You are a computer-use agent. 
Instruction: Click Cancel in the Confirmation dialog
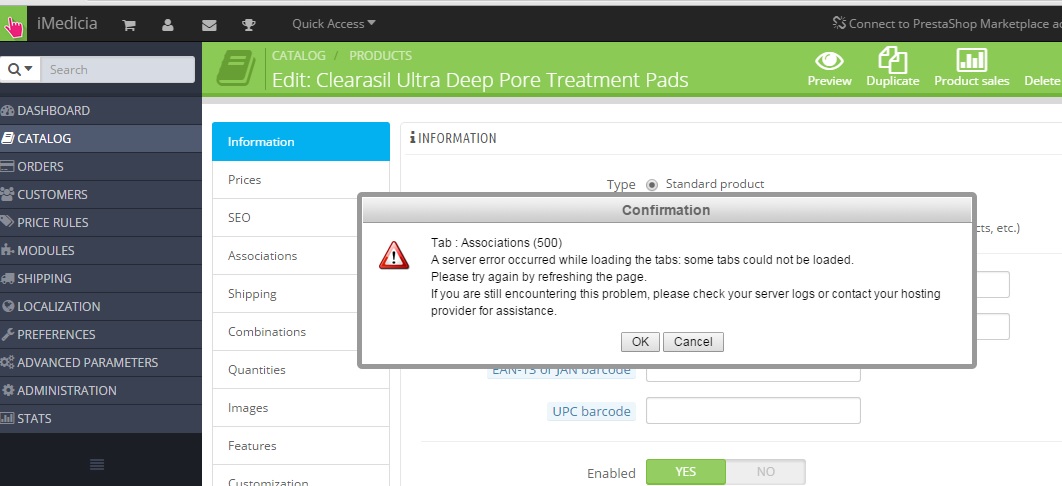693,342
